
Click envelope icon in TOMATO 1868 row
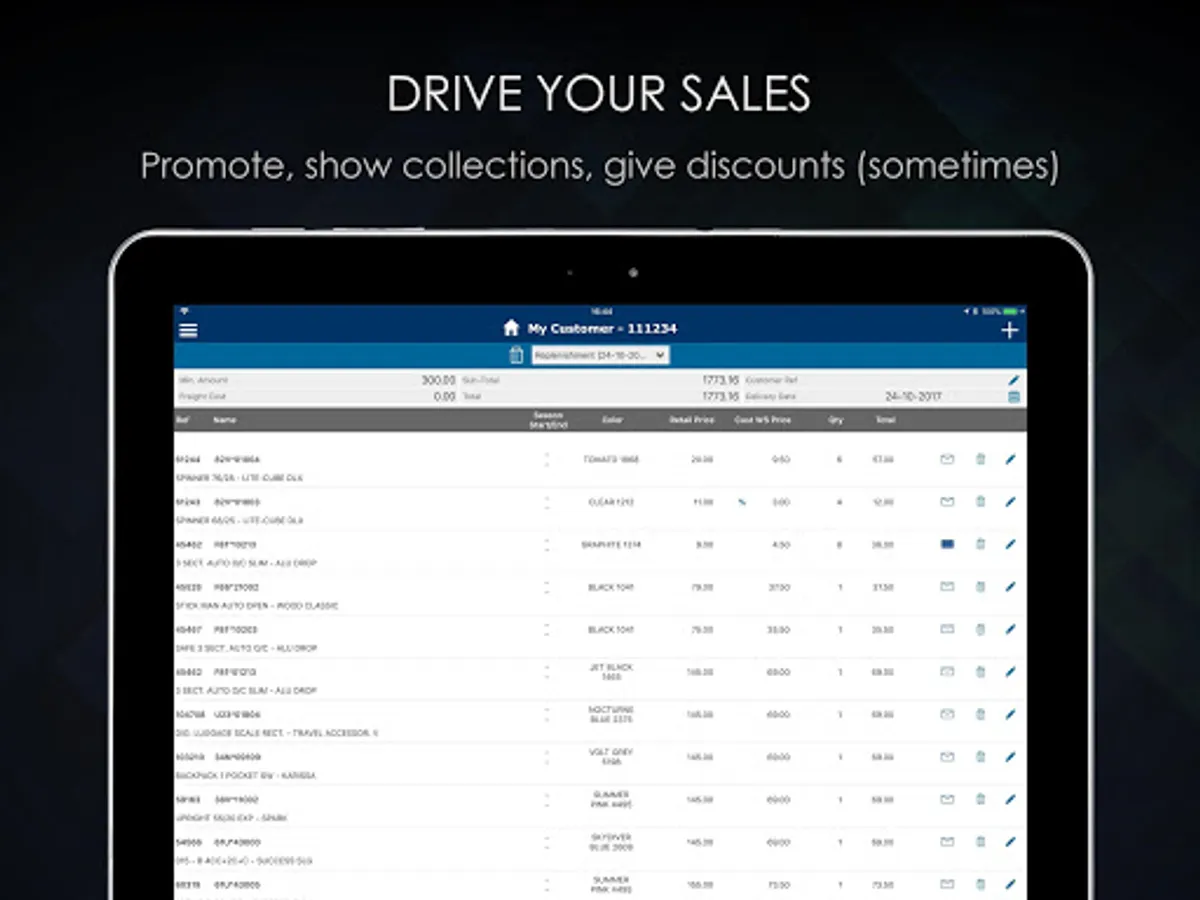pos(947,460)
